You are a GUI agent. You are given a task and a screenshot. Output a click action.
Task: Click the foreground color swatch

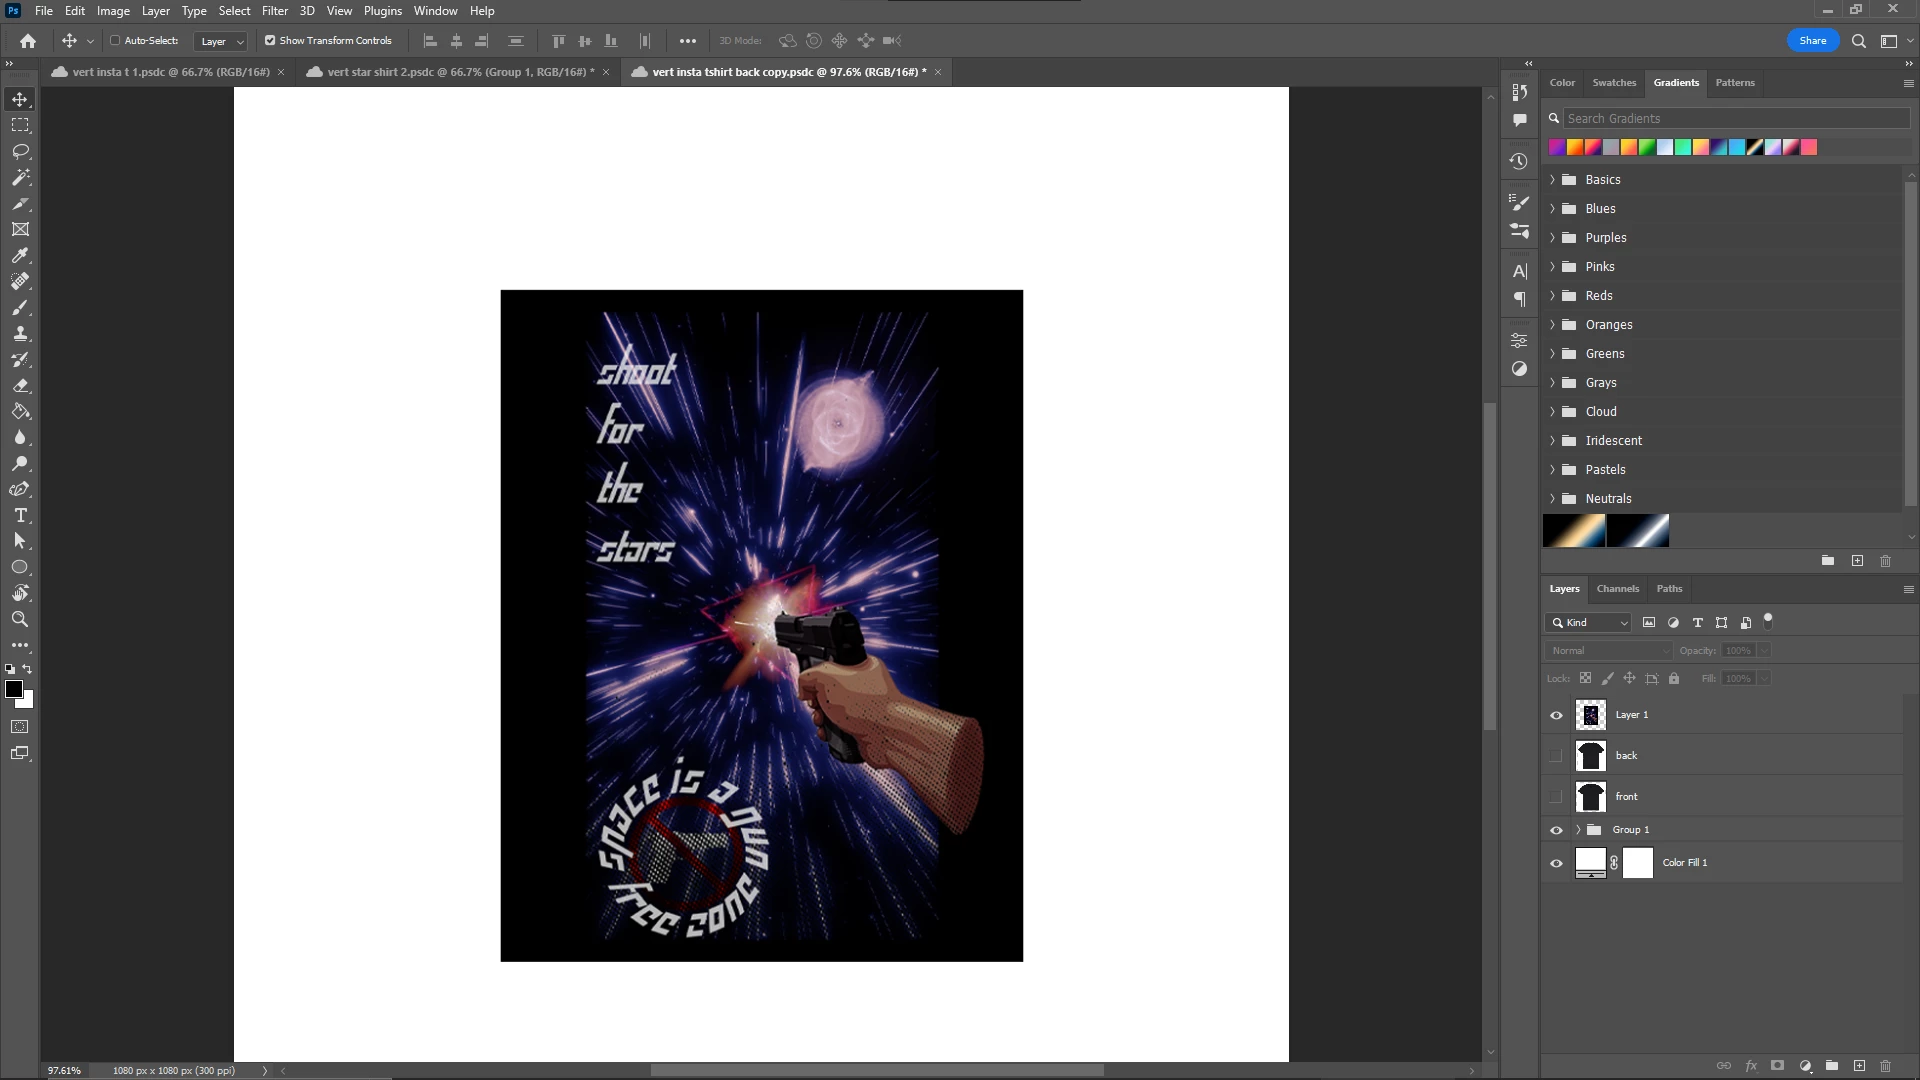click(x=14, y=689)
